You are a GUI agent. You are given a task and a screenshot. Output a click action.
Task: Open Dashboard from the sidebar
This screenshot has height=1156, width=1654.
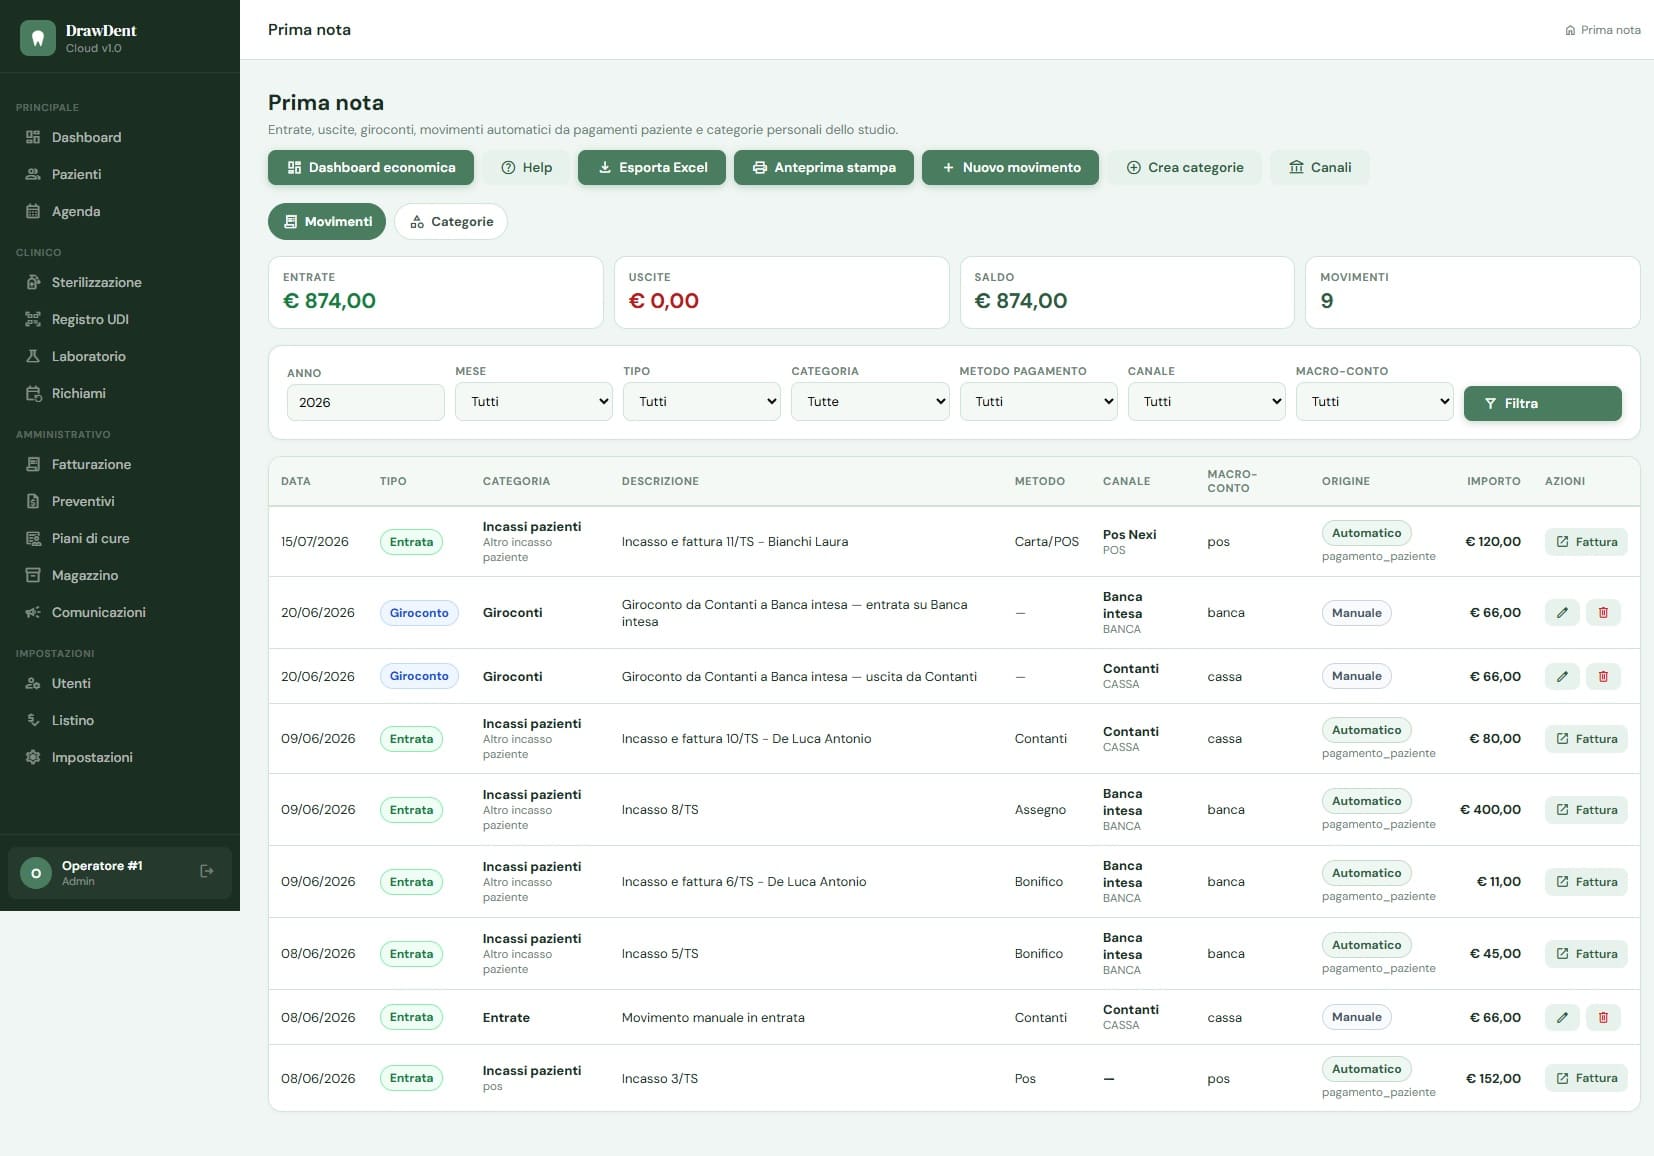tap(120, 137)
